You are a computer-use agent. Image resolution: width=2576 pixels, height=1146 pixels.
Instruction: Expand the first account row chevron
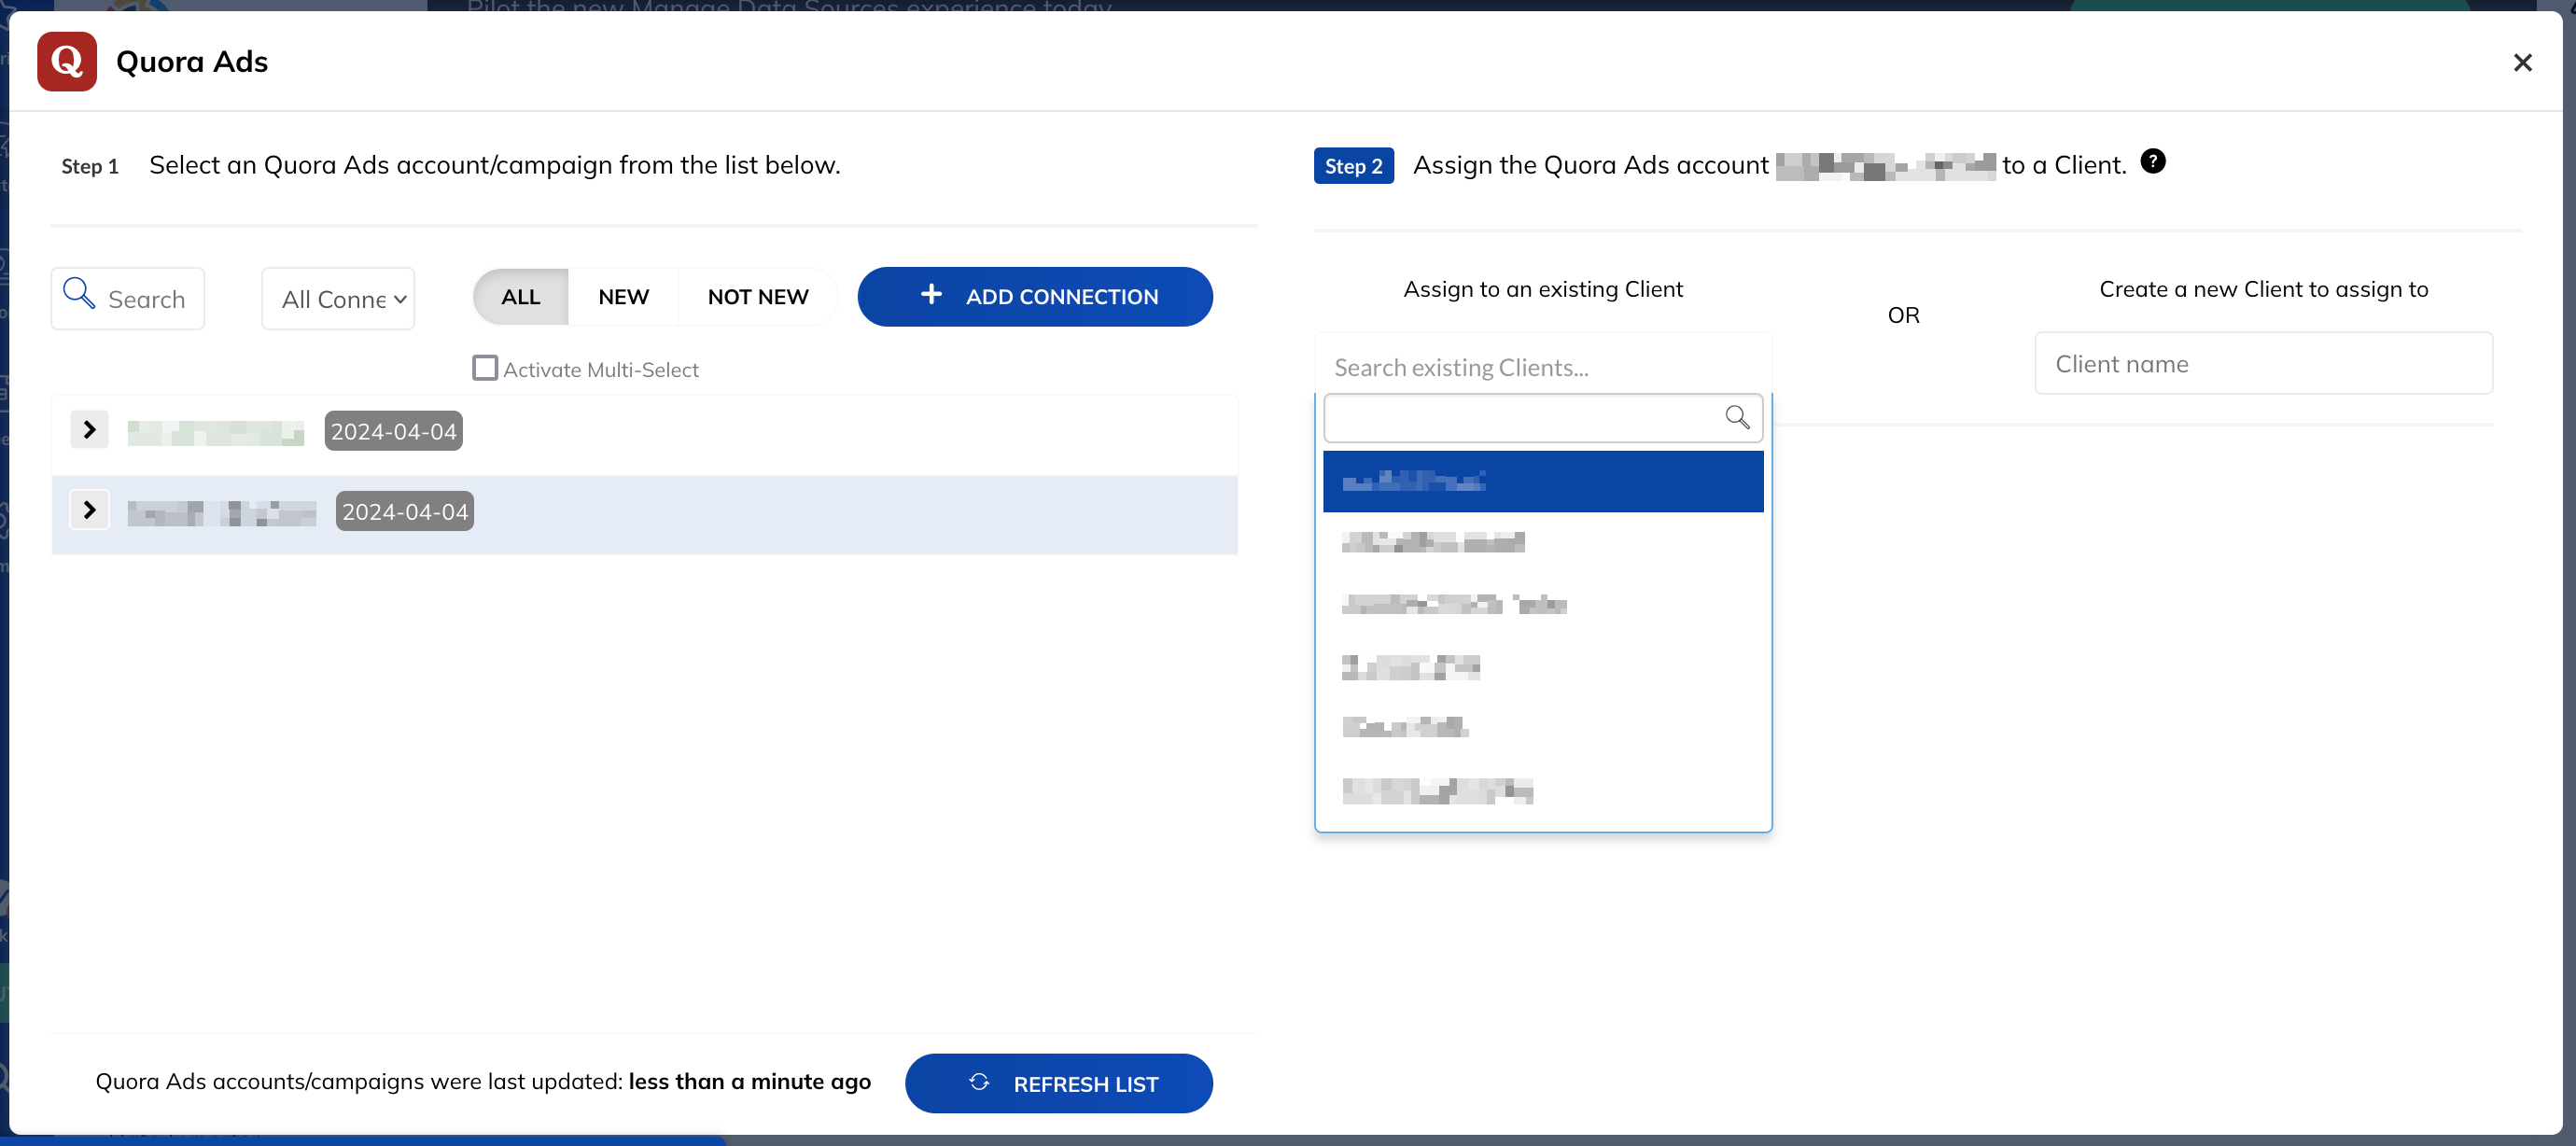pyautogui.click(x=90, y=430)
